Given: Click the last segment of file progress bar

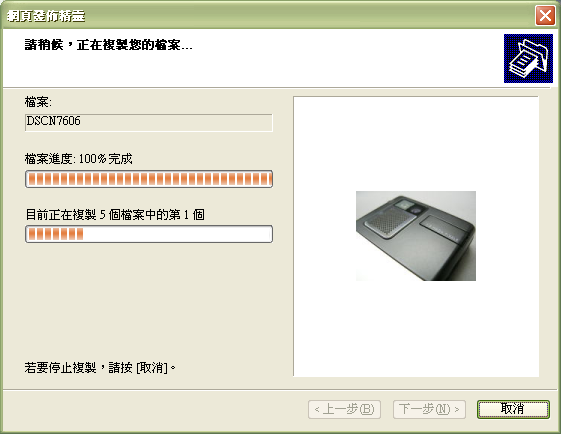Looking at the screenshot, I should [x=266, y=179].
